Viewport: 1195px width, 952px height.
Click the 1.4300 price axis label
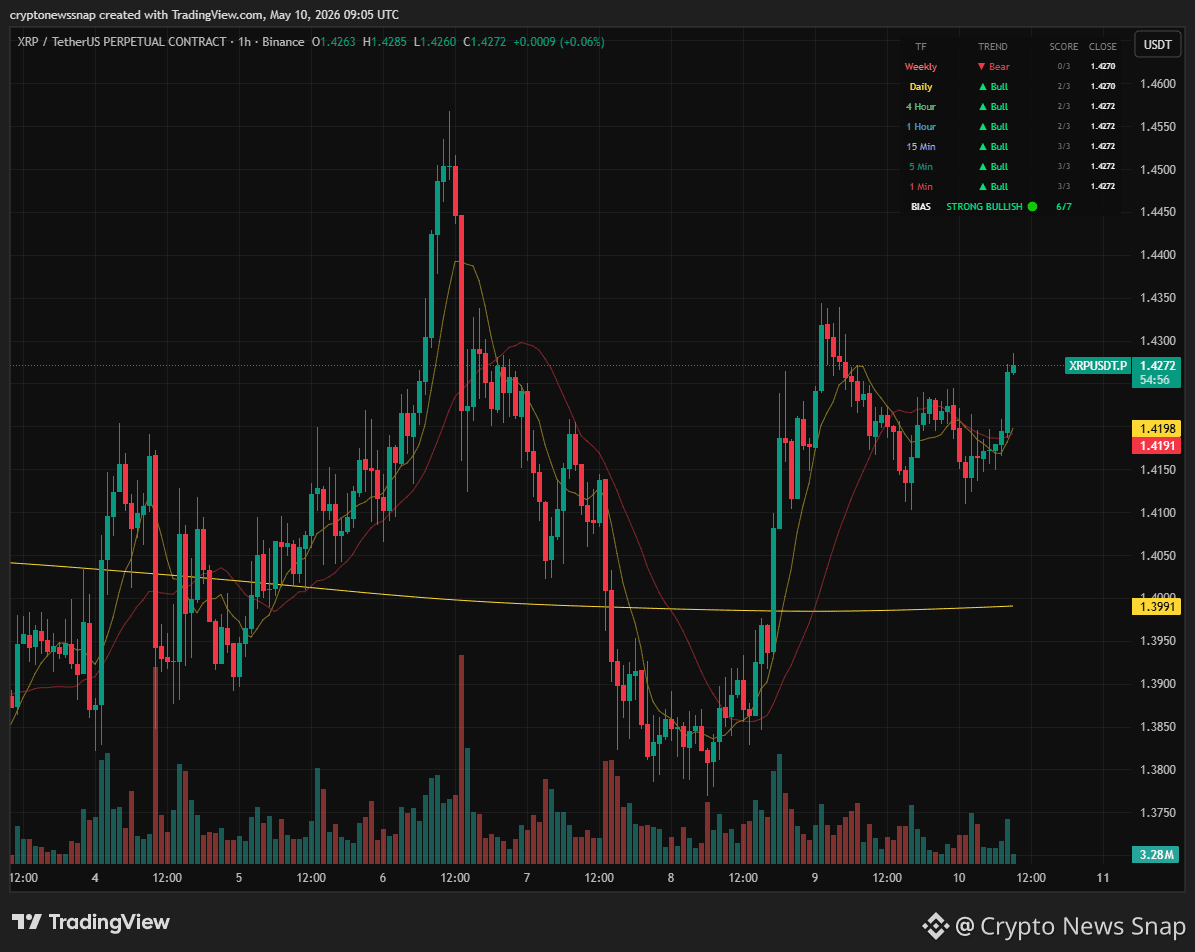click(x=1158, y=341)
